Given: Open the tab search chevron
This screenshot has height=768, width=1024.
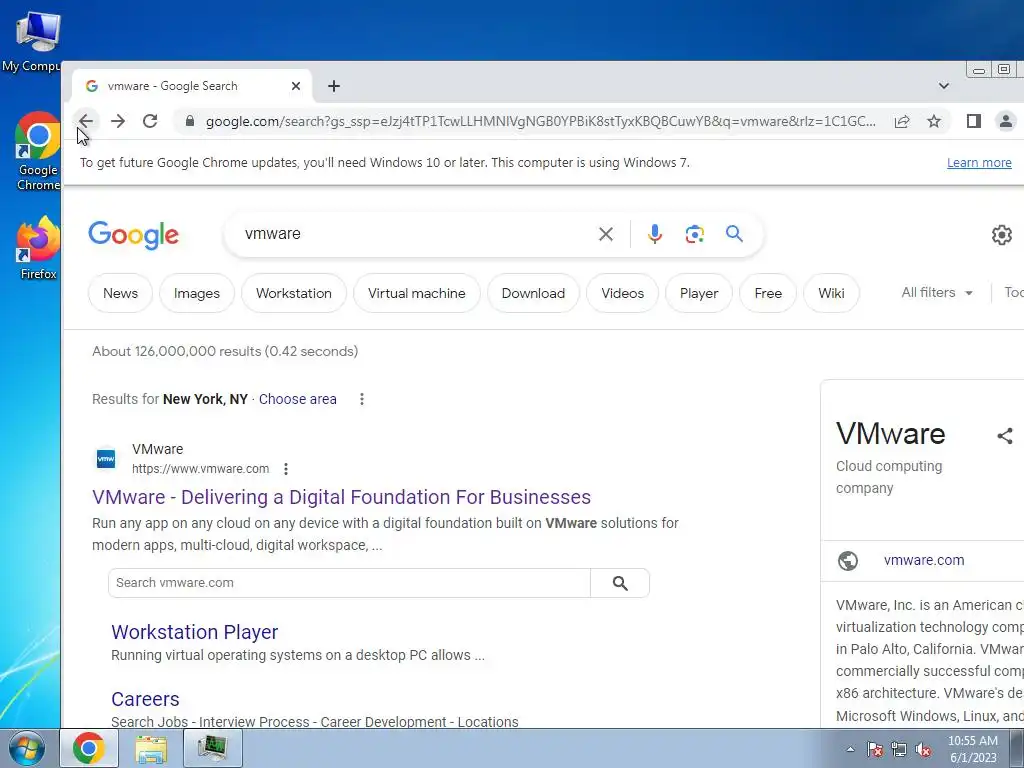Looking at the screenshot, I should point(944,86).
